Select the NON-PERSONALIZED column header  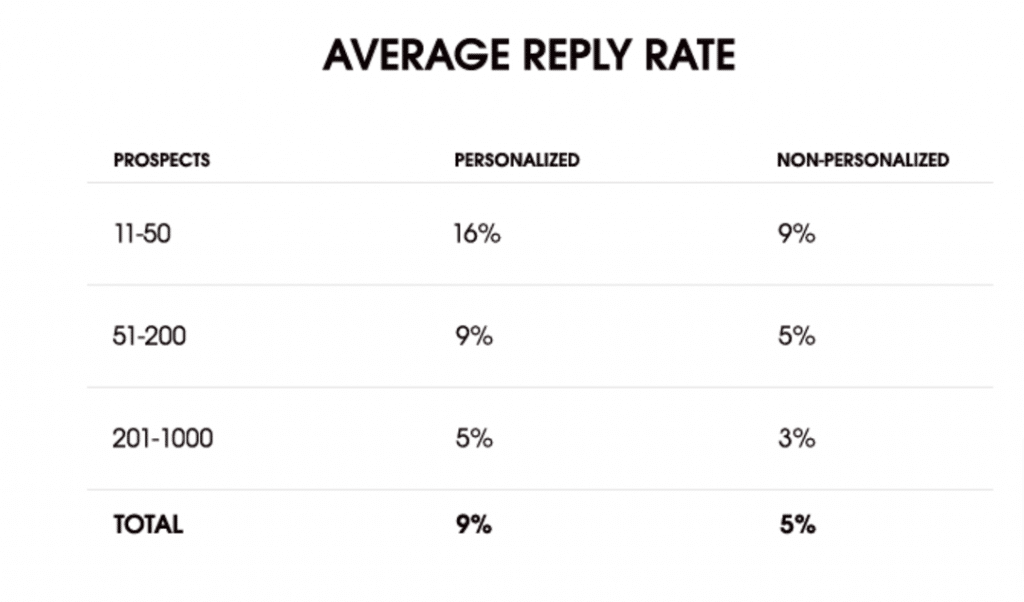coord(863,160)
